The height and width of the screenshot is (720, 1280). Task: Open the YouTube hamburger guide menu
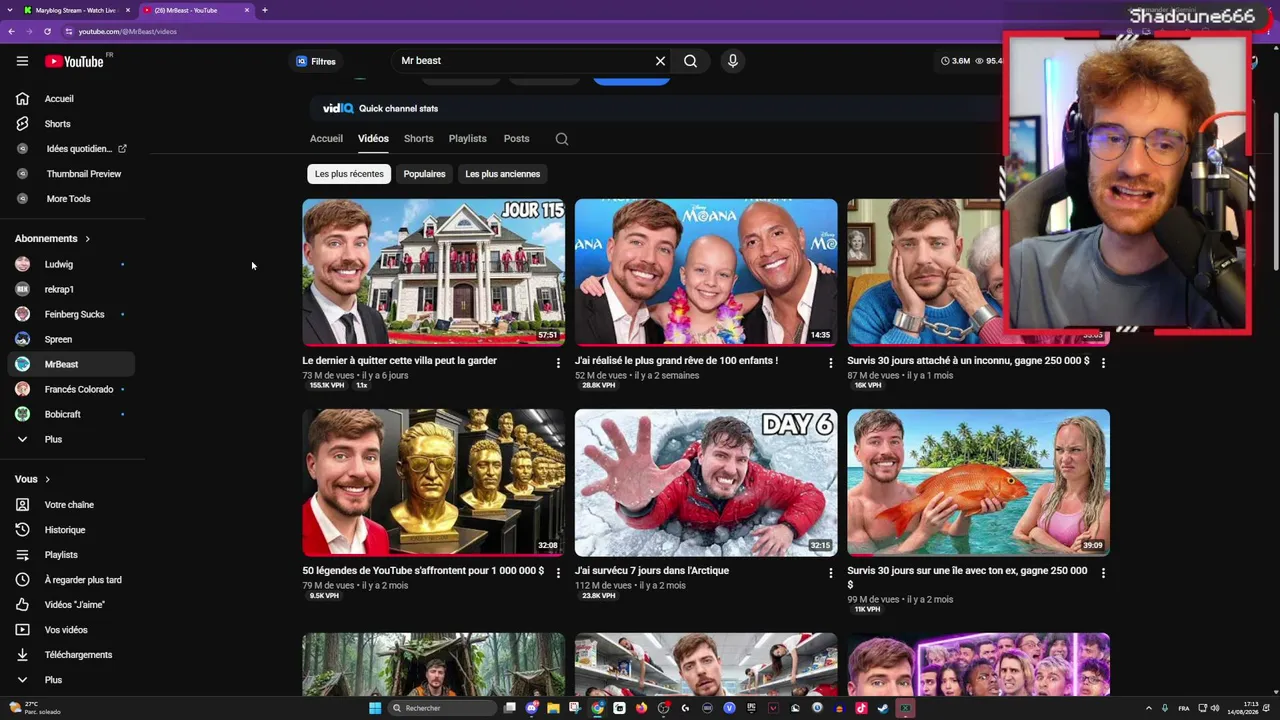click(x=22, y=61)
